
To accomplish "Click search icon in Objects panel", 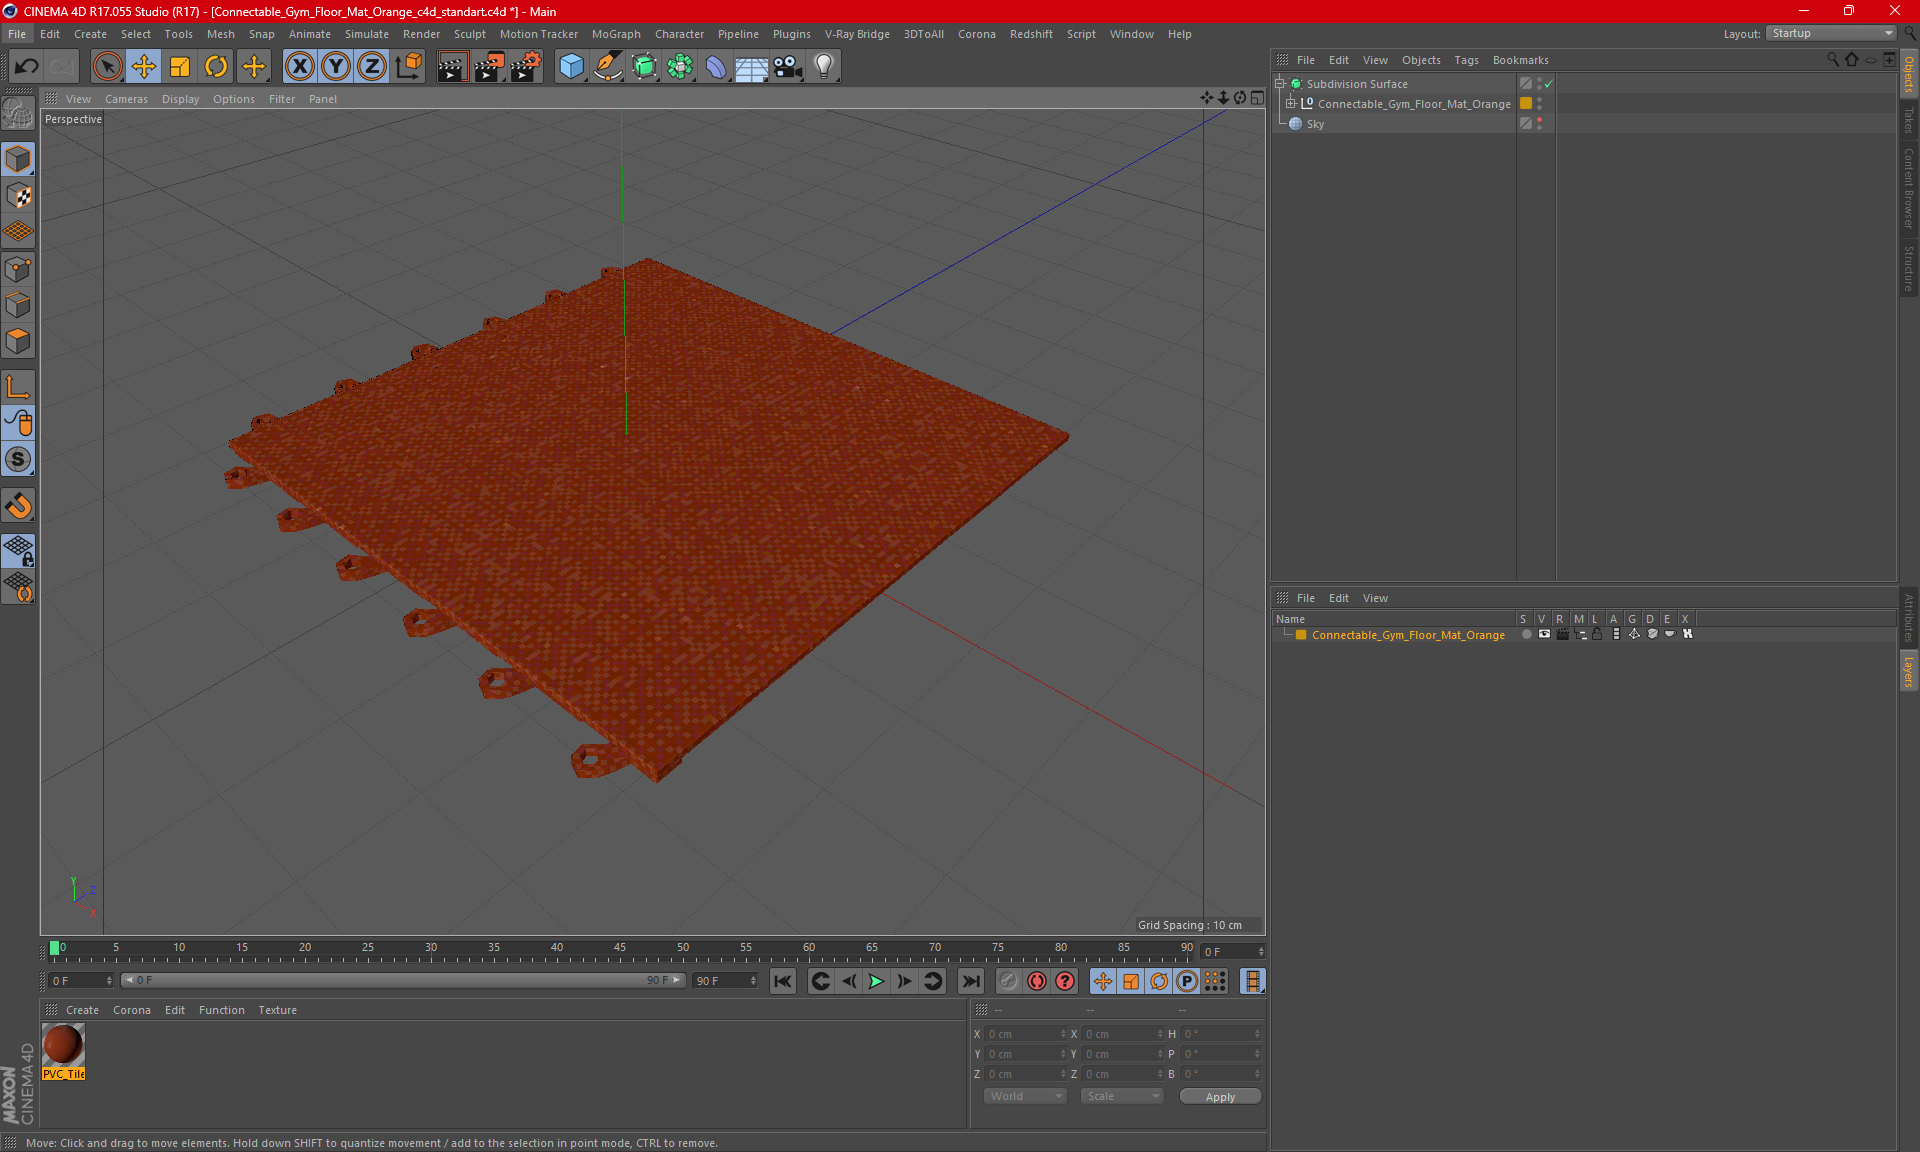I will [1833, 60].
